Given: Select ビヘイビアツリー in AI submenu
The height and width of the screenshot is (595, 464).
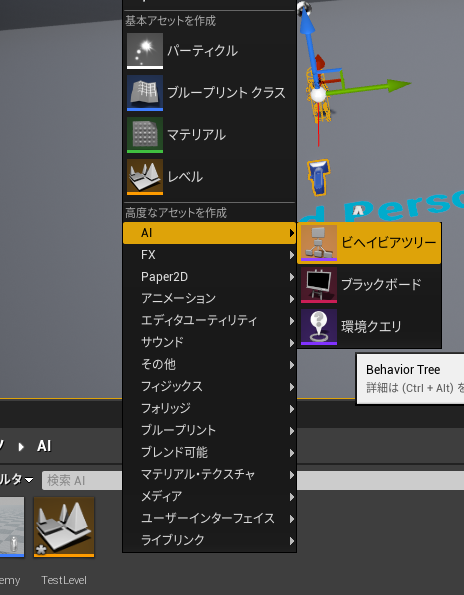Looking at the screenshot, I should (369, 243).
